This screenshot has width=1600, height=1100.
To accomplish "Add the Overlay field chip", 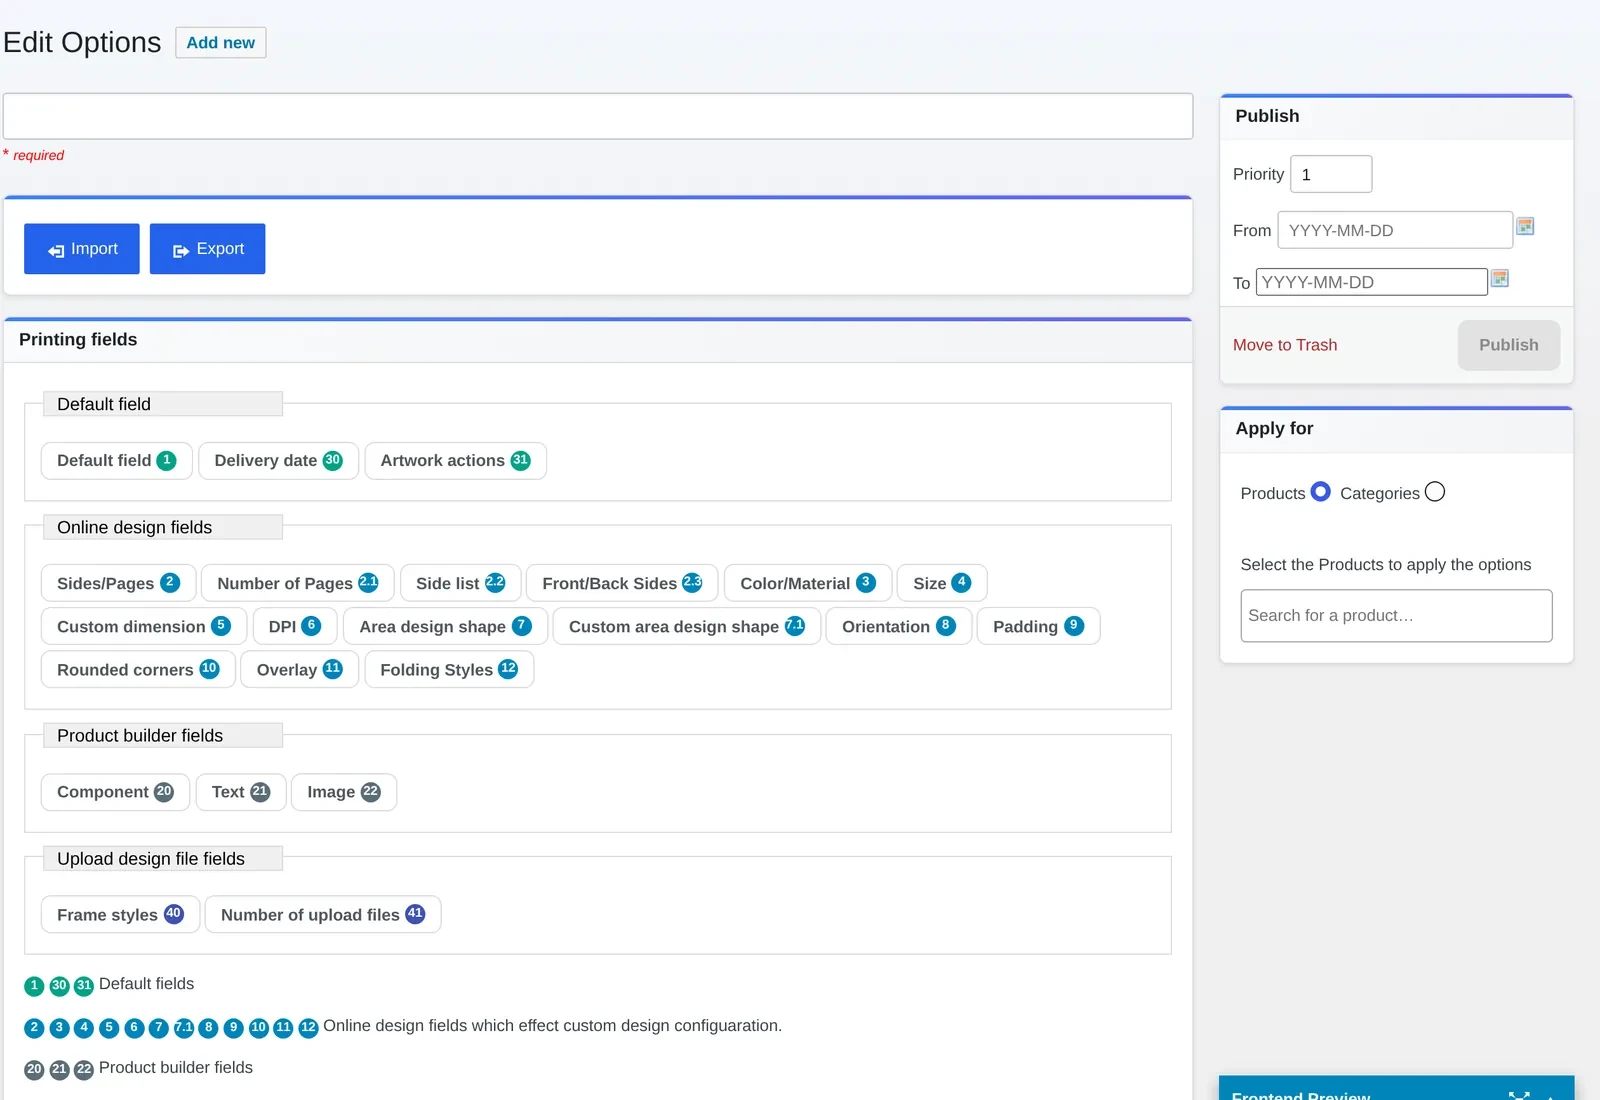I will [300, 669].
